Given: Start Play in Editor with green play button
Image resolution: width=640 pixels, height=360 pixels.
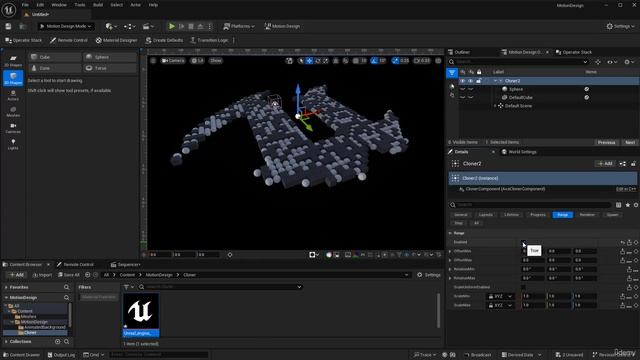Looking at the screenshot, I should click(x=172, y=26).
